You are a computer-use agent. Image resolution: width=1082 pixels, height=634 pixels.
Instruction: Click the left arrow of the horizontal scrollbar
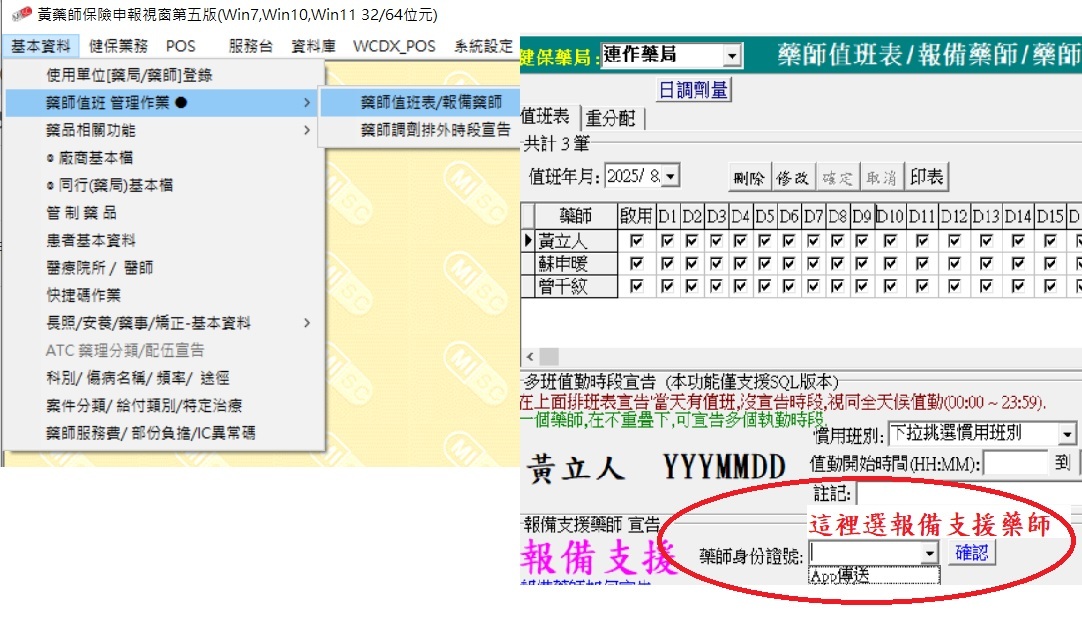coord(529,357)
